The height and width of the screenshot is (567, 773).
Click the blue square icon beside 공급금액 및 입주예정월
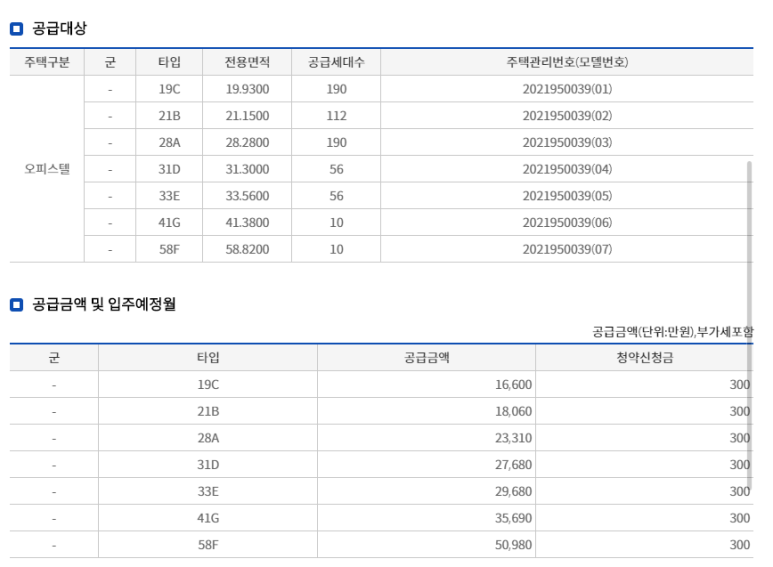coord(16,305)
